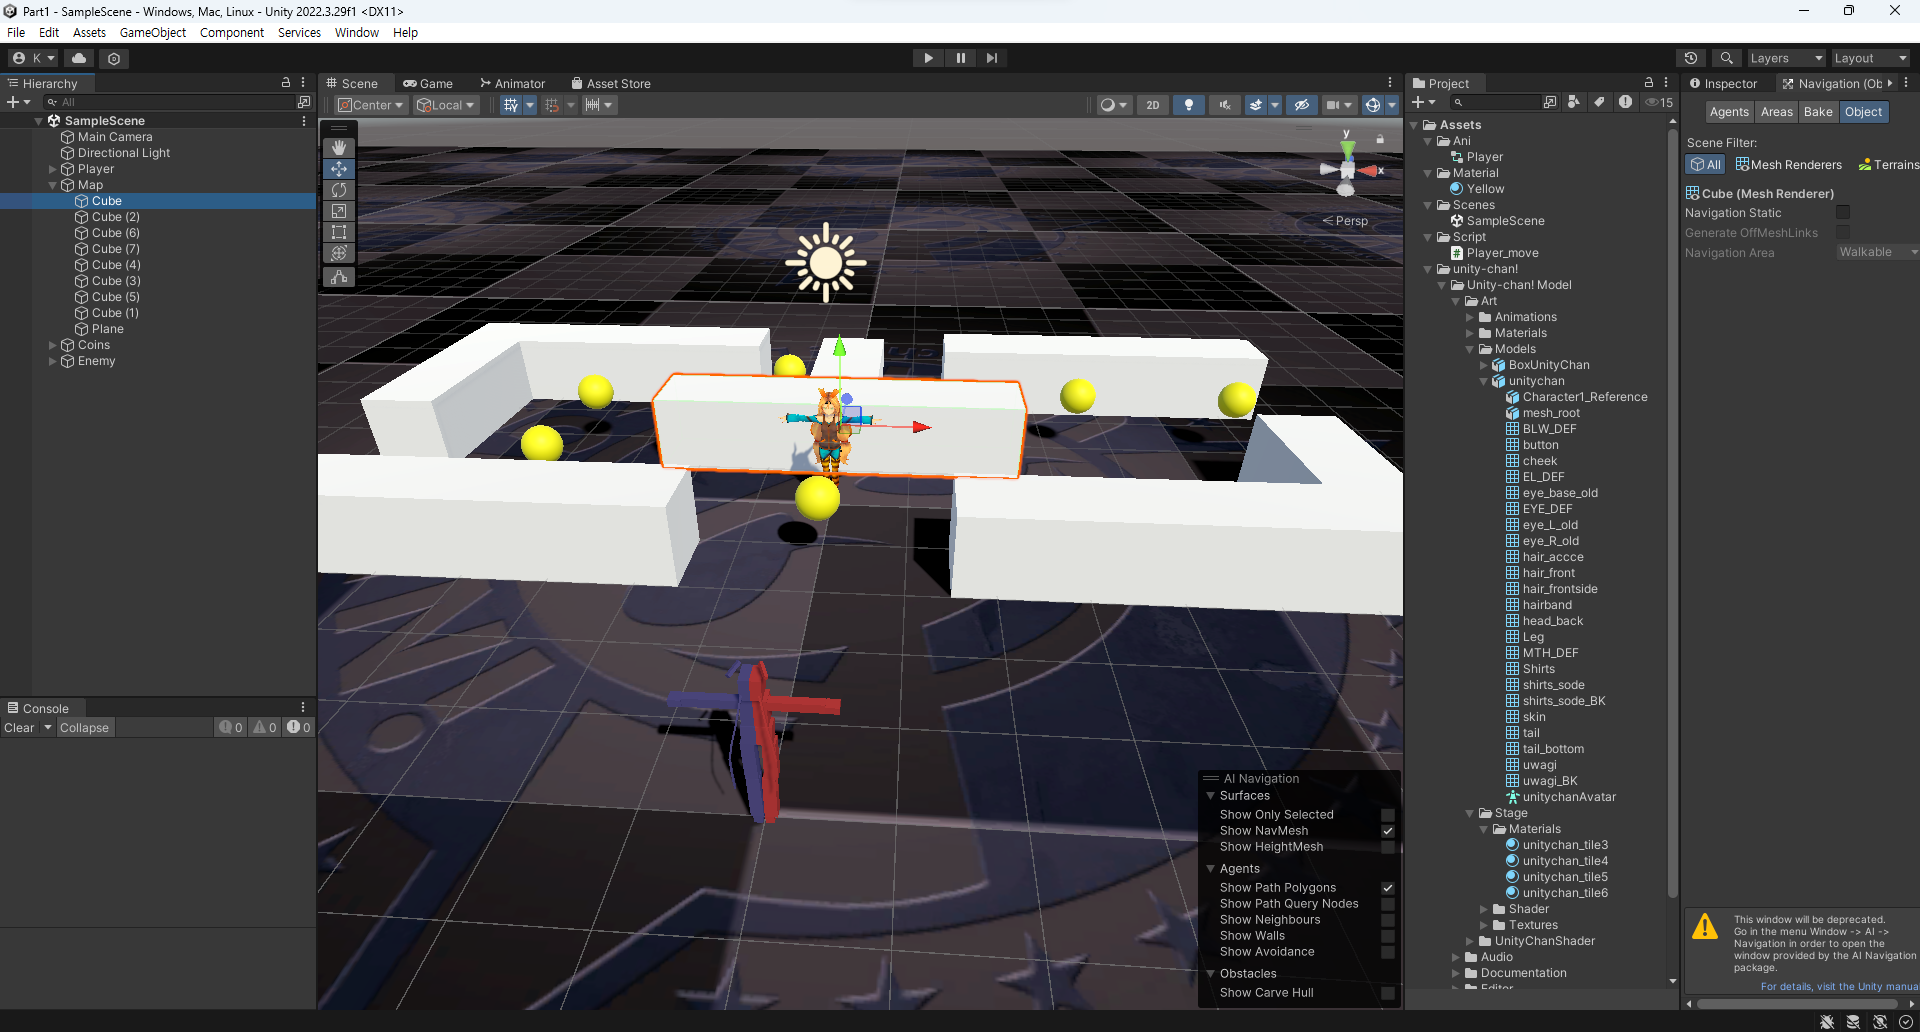Select Cube (4) in Hierarchy
Viewport: 1920px width, 1032px height.
pyautogui.click(x=116, y=265)
